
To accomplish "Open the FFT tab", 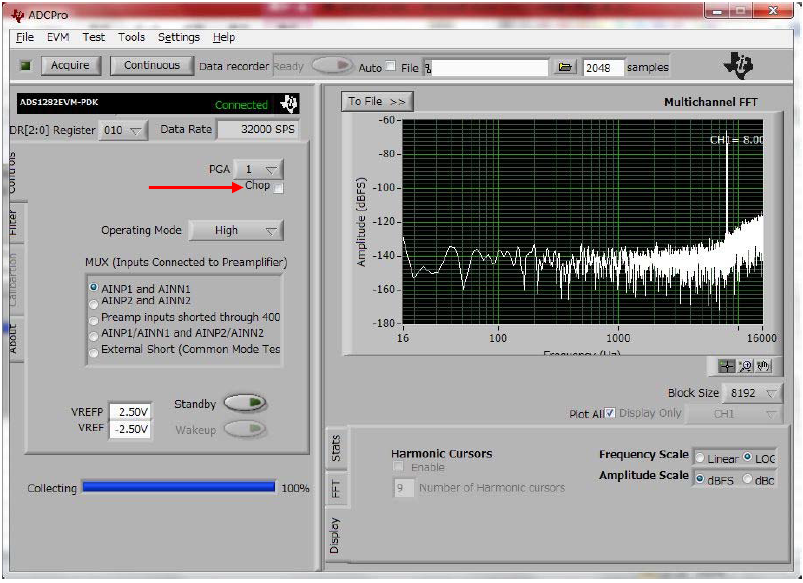I will 336,489.
